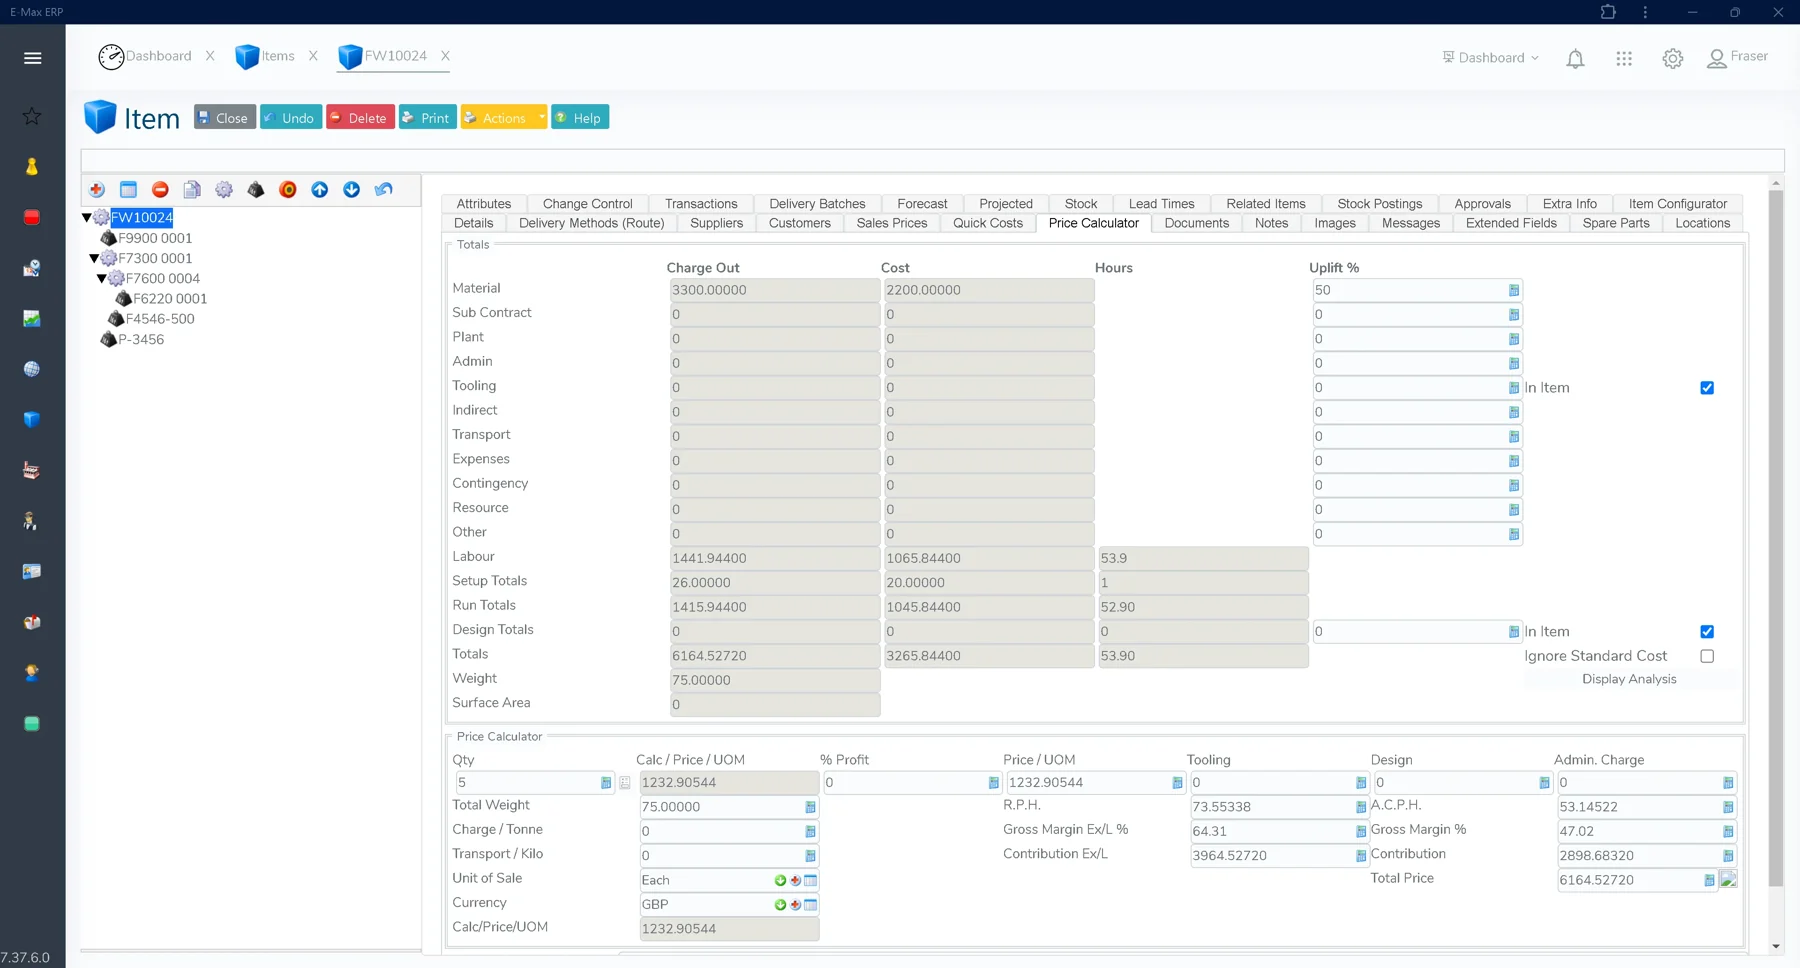Click the Close button

point(225,117)
